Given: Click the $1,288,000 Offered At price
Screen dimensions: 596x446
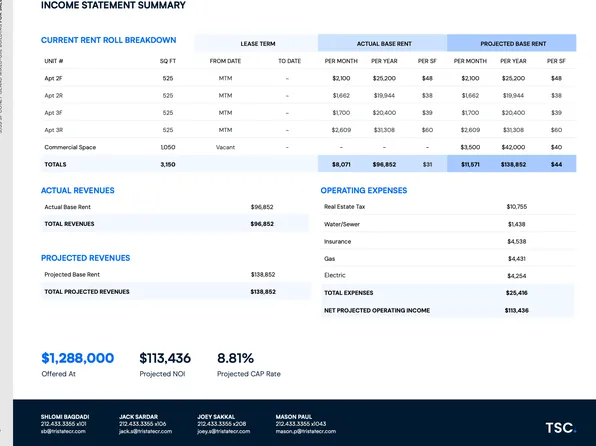Looking at the screenshot, I should click(x=78, y=358).
